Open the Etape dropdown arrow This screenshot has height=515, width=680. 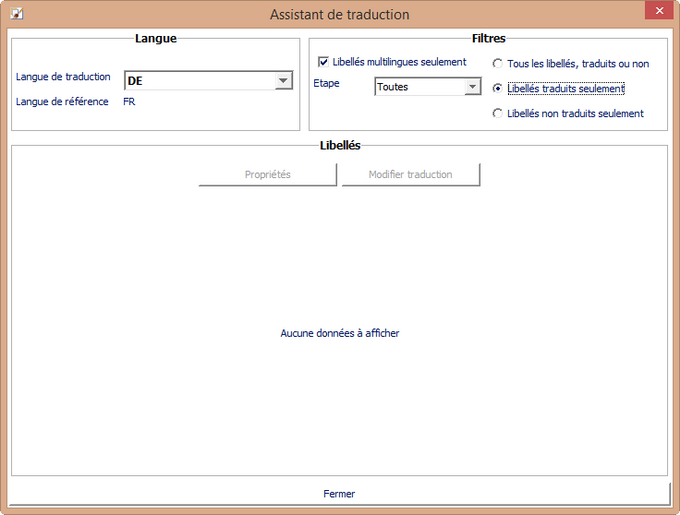(473, 87)
